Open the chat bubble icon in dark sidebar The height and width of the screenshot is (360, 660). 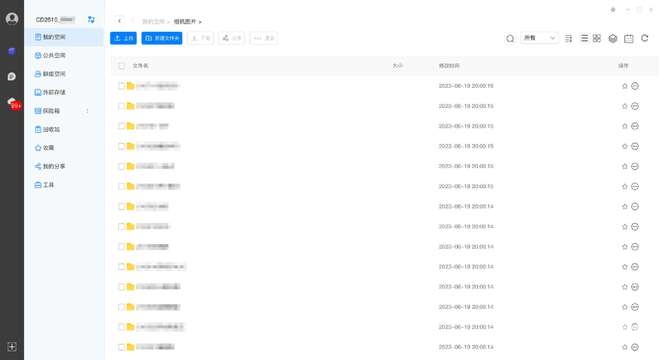[12, 76]
